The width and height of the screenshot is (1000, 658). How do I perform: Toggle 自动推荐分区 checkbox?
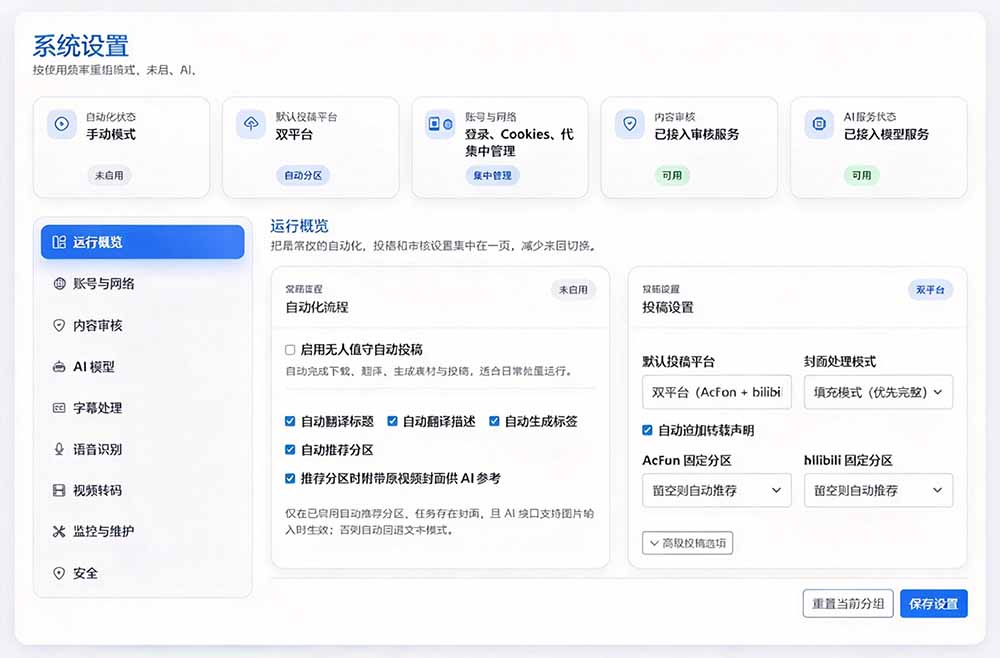(290, 450)
